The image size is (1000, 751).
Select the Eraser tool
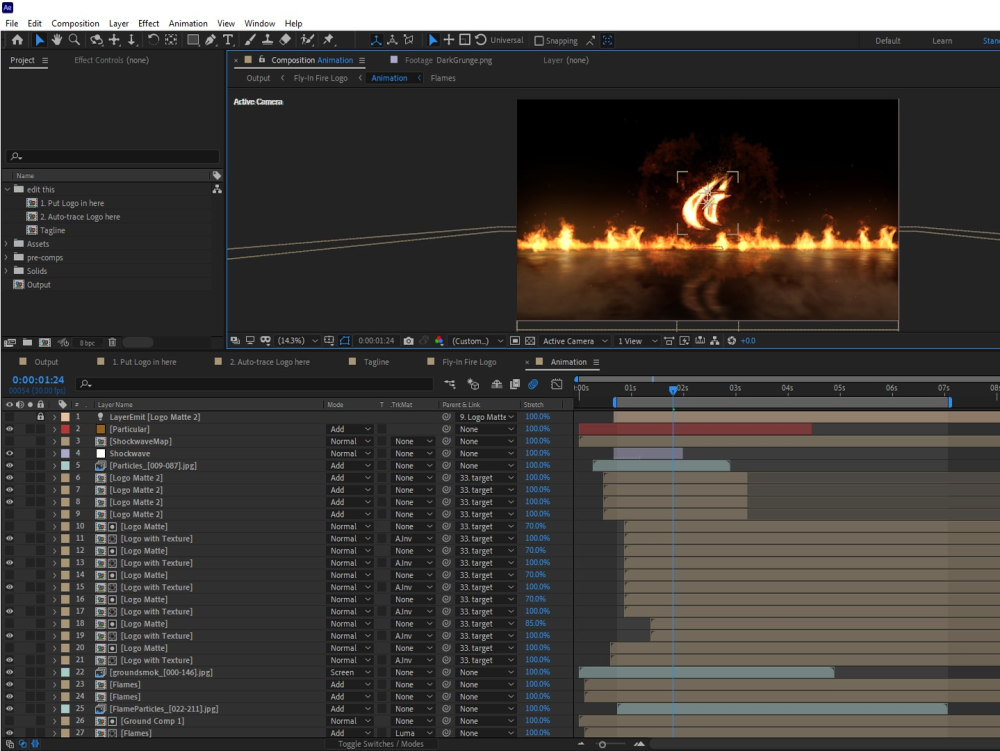[x=285, y=40]
